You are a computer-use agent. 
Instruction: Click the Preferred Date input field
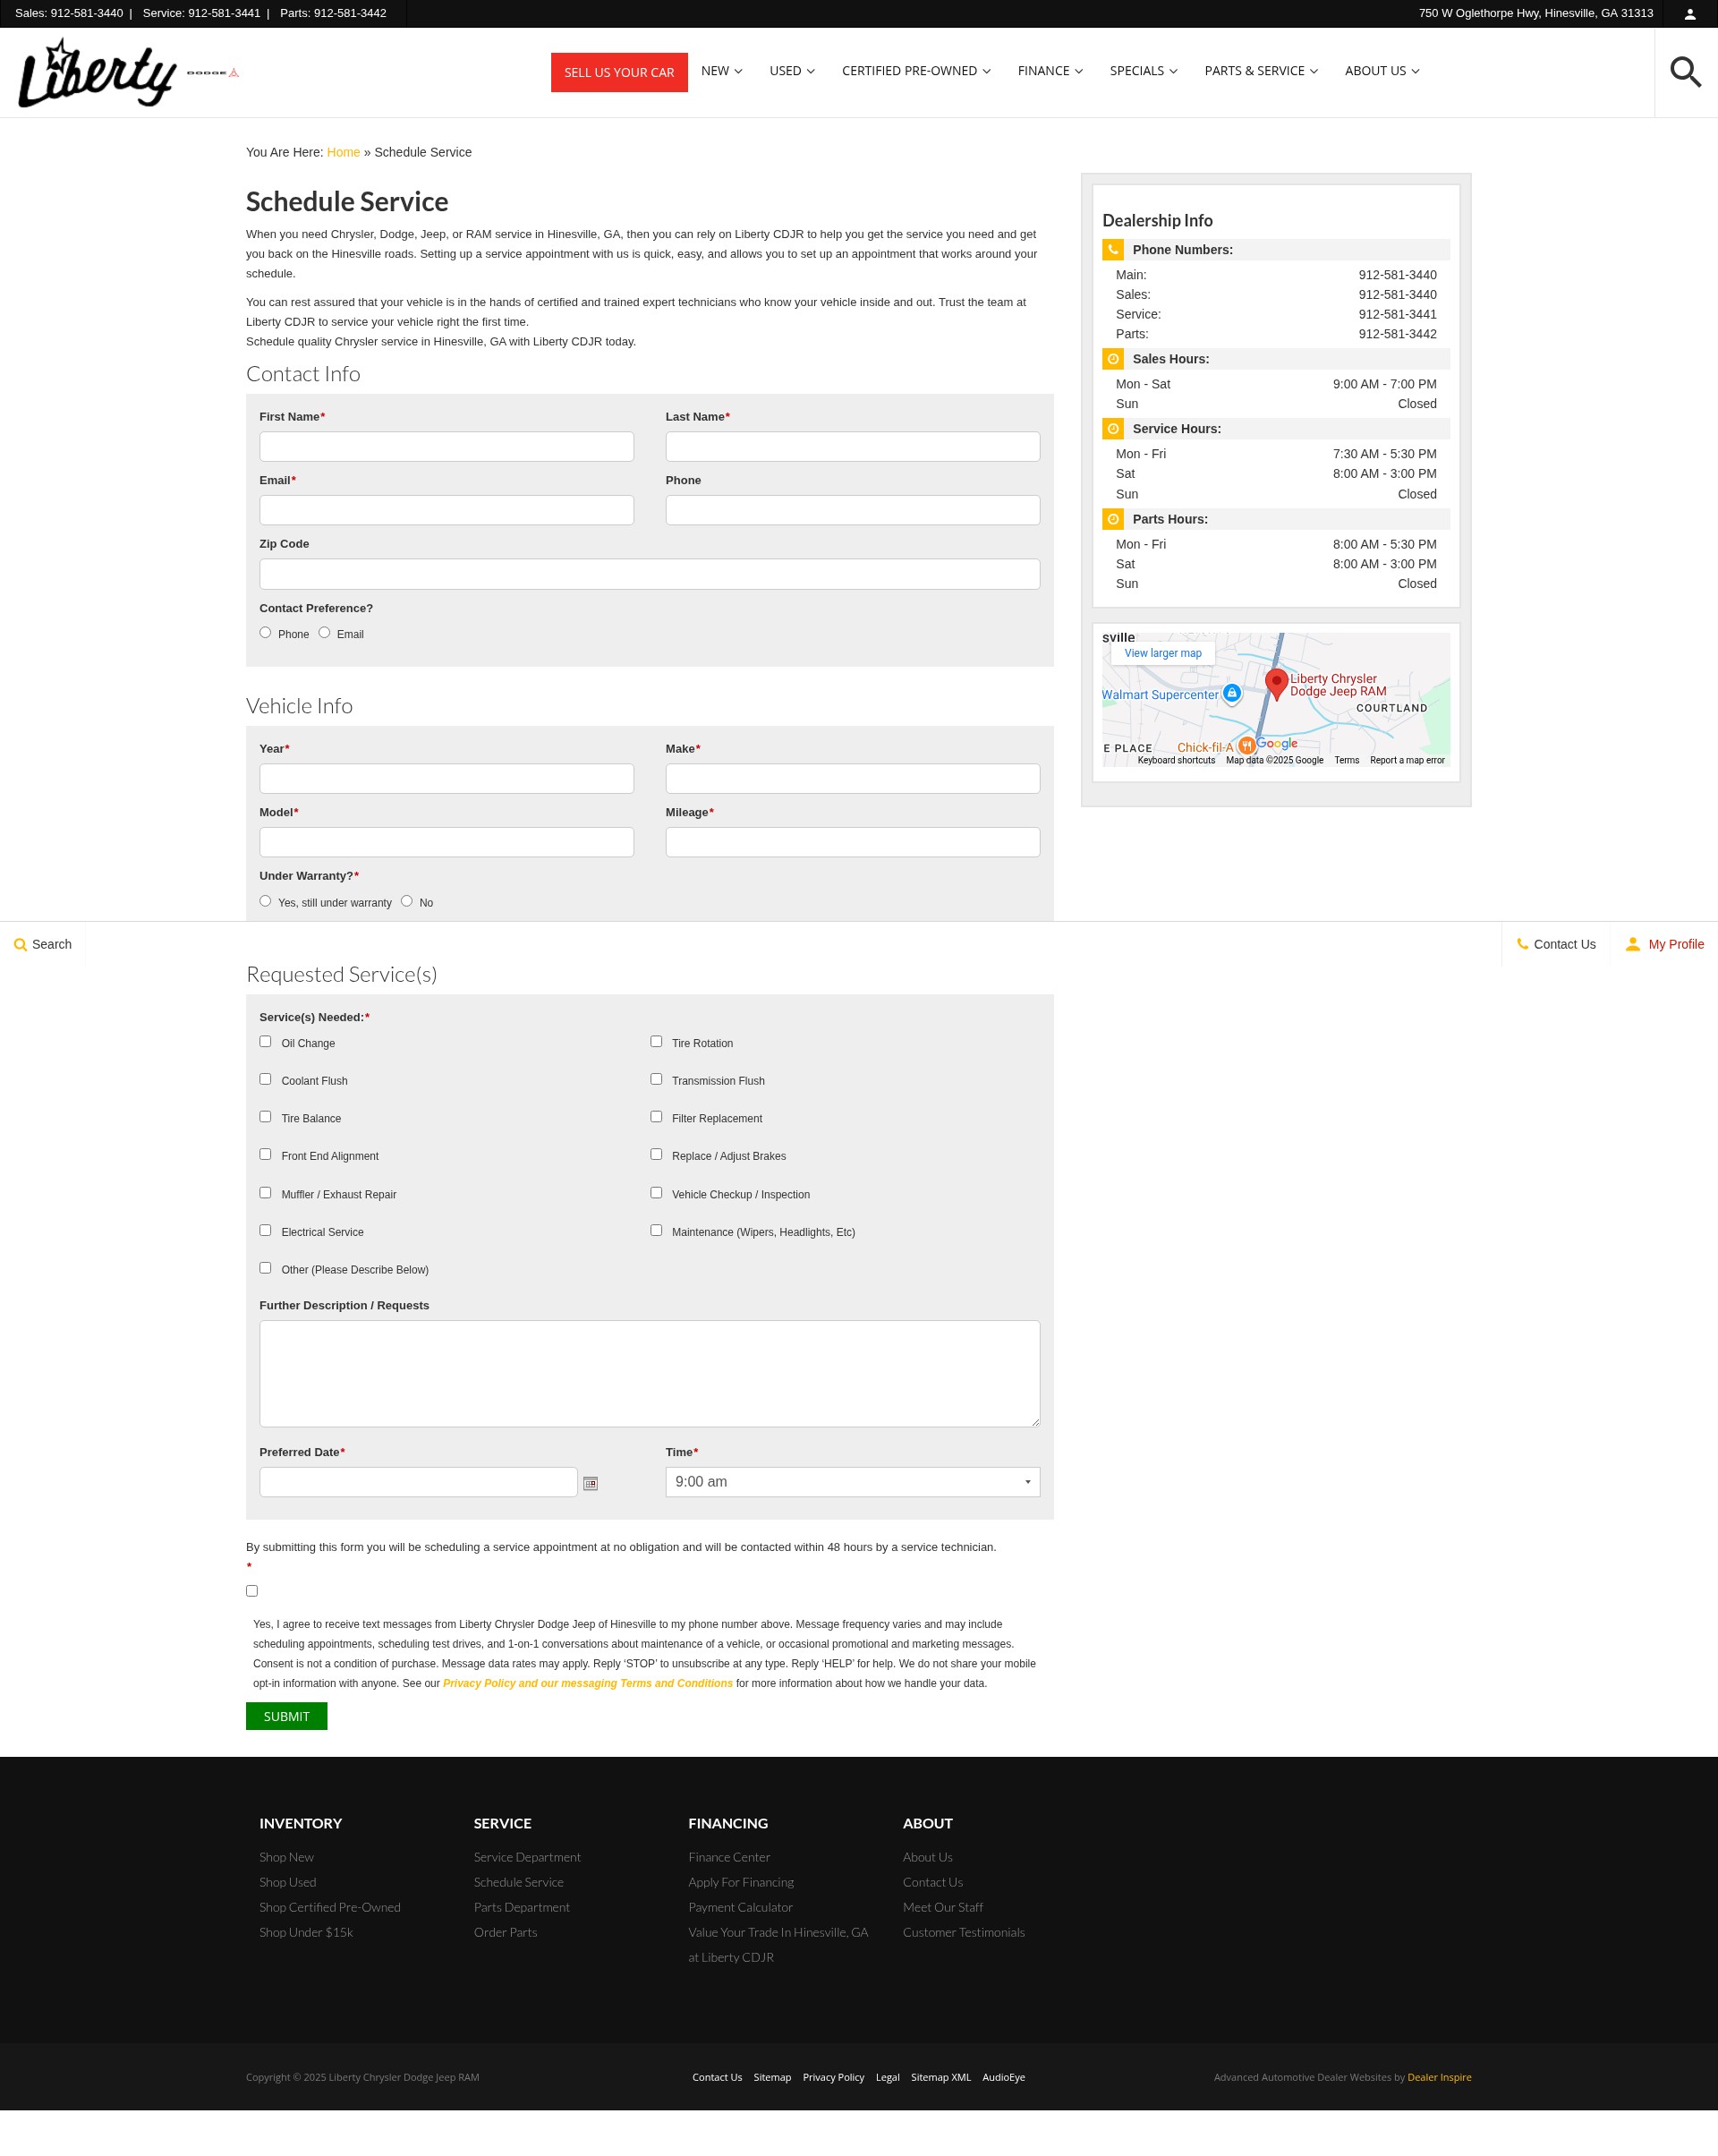(418, 1482)
